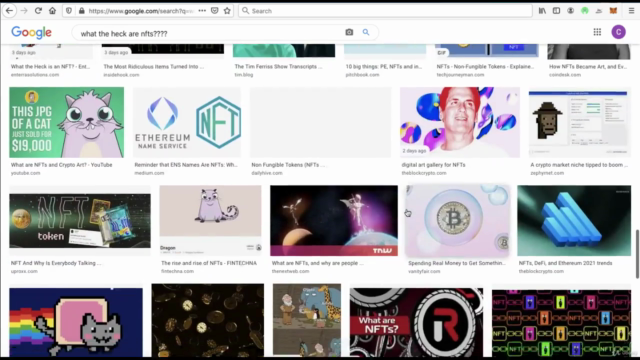The width and height of the screenshot is (640, 360).
Task: Toggle the sidebar view icon
Action: click(556, 11)
